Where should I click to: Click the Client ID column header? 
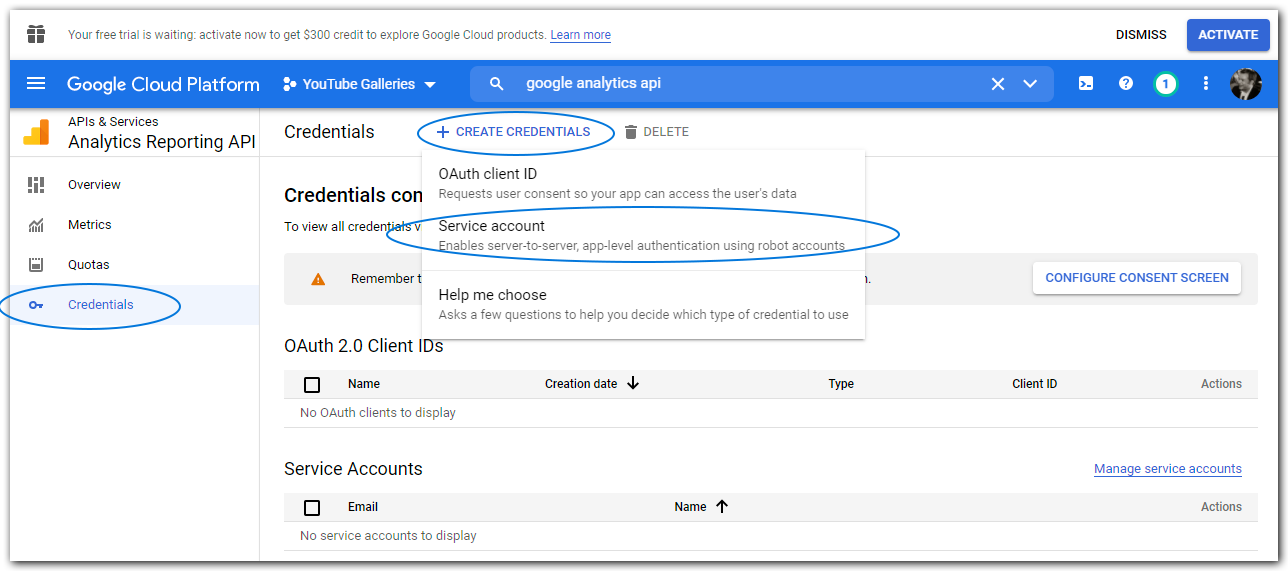click(x=1034, y=384)
